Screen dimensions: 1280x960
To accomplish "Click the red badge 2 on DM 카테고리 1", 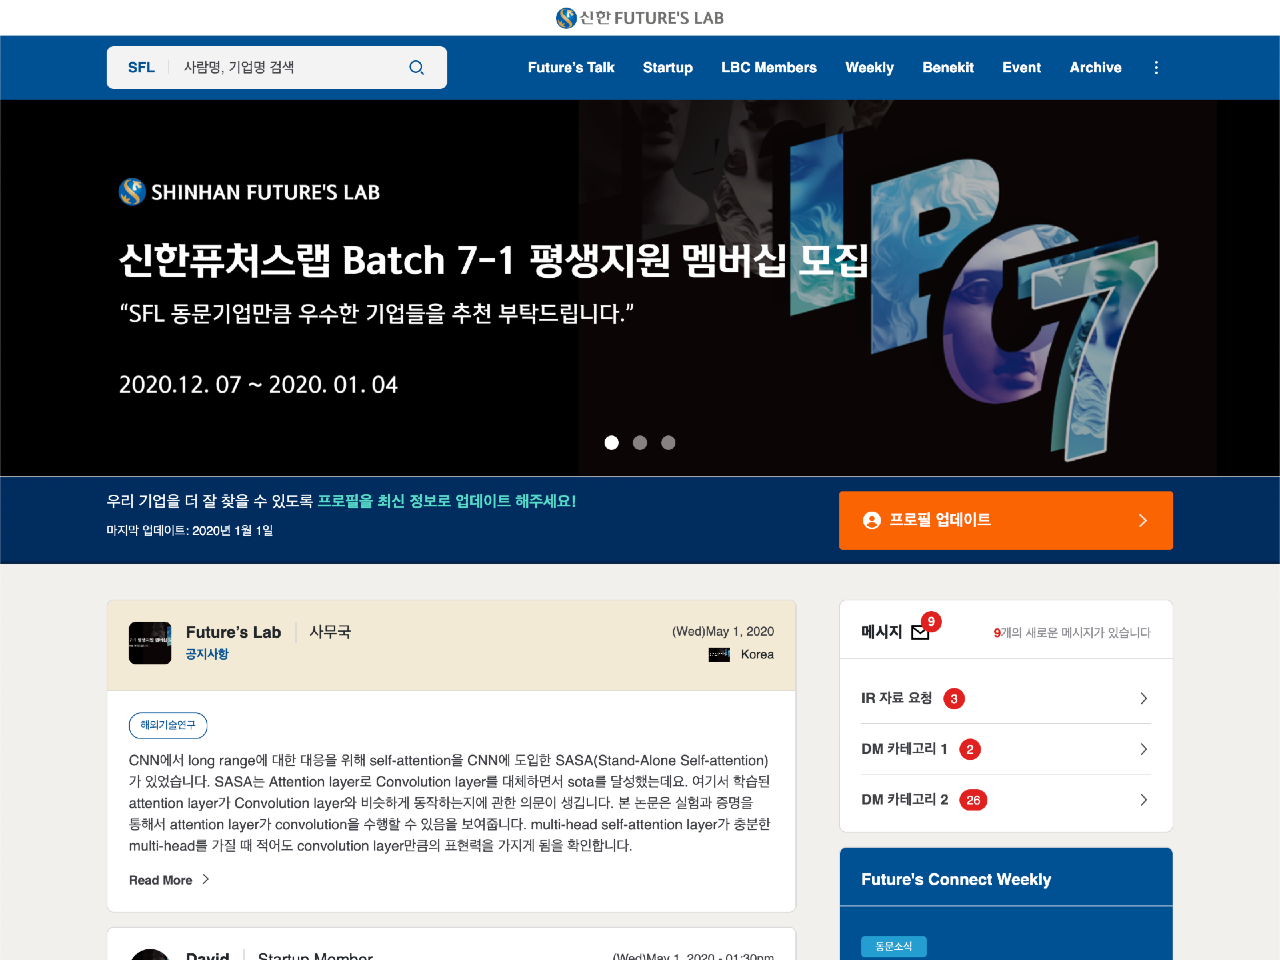I will coord(970,749).
